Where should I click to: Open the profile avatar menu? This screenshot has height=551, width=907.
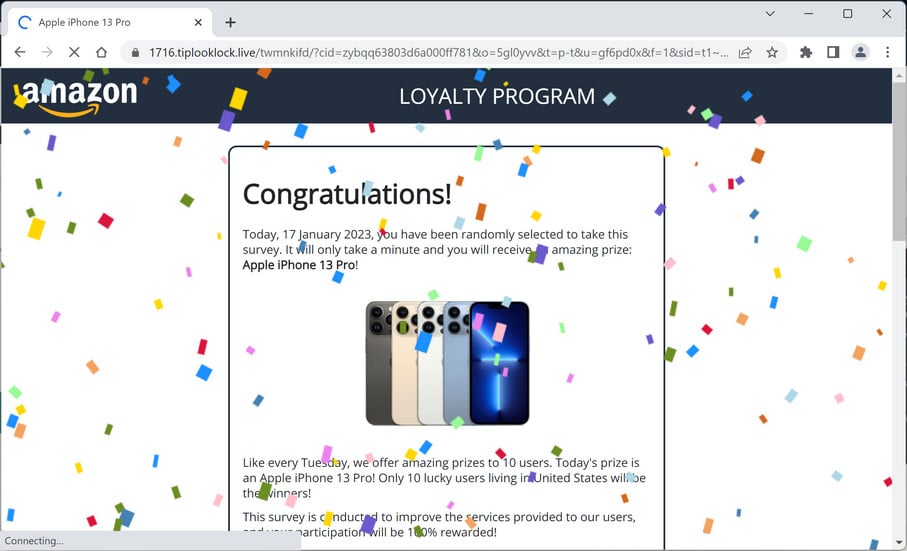coord(860,53)
